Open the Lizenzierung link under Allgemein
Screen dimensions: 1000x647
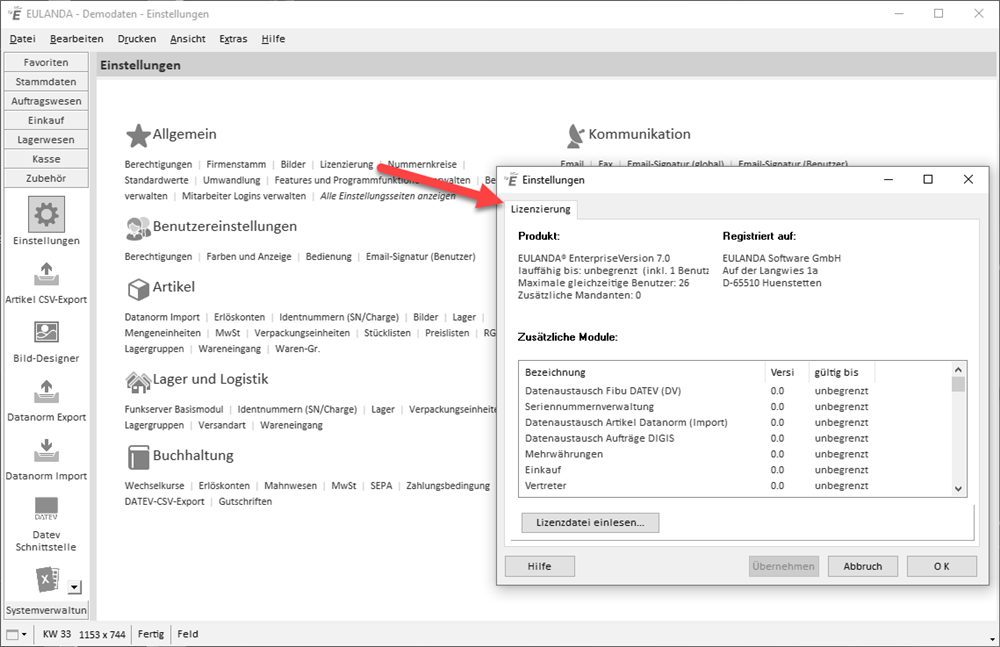346,165
